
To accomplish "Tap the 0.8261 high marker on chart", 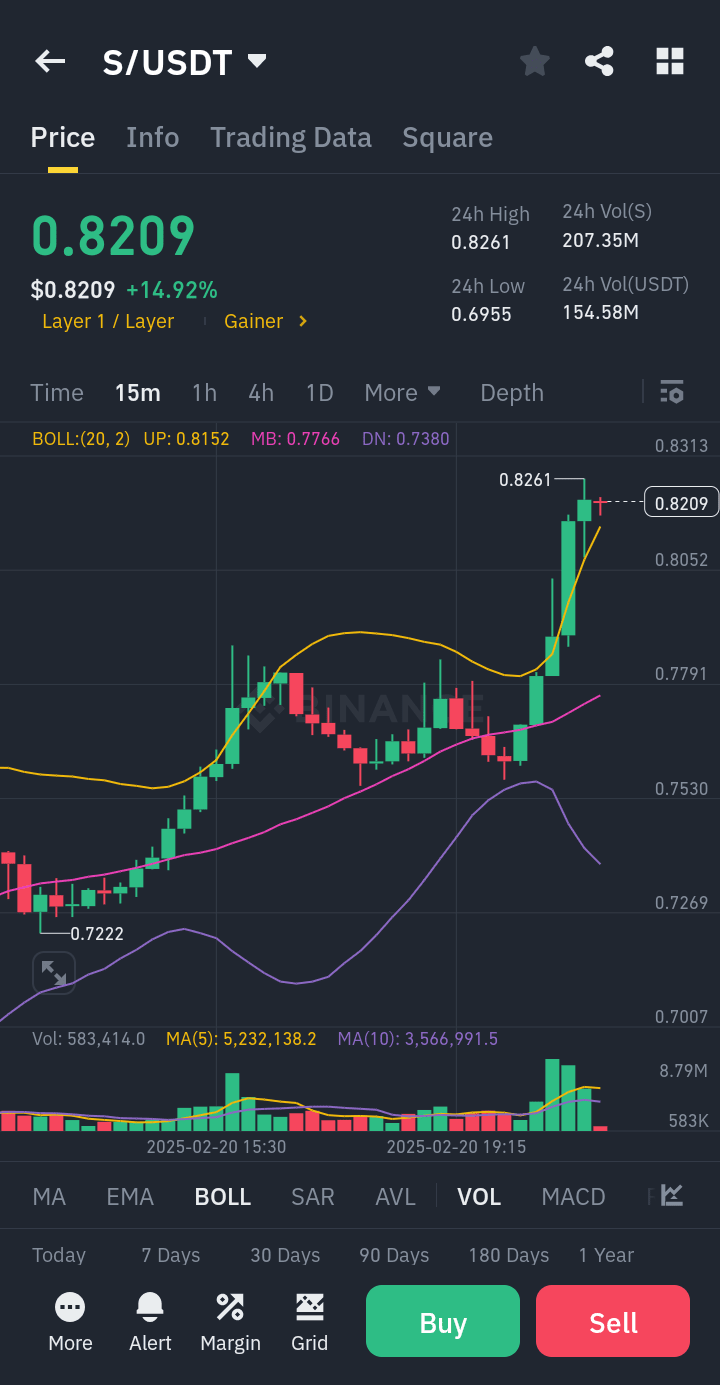I will (526, 480).
